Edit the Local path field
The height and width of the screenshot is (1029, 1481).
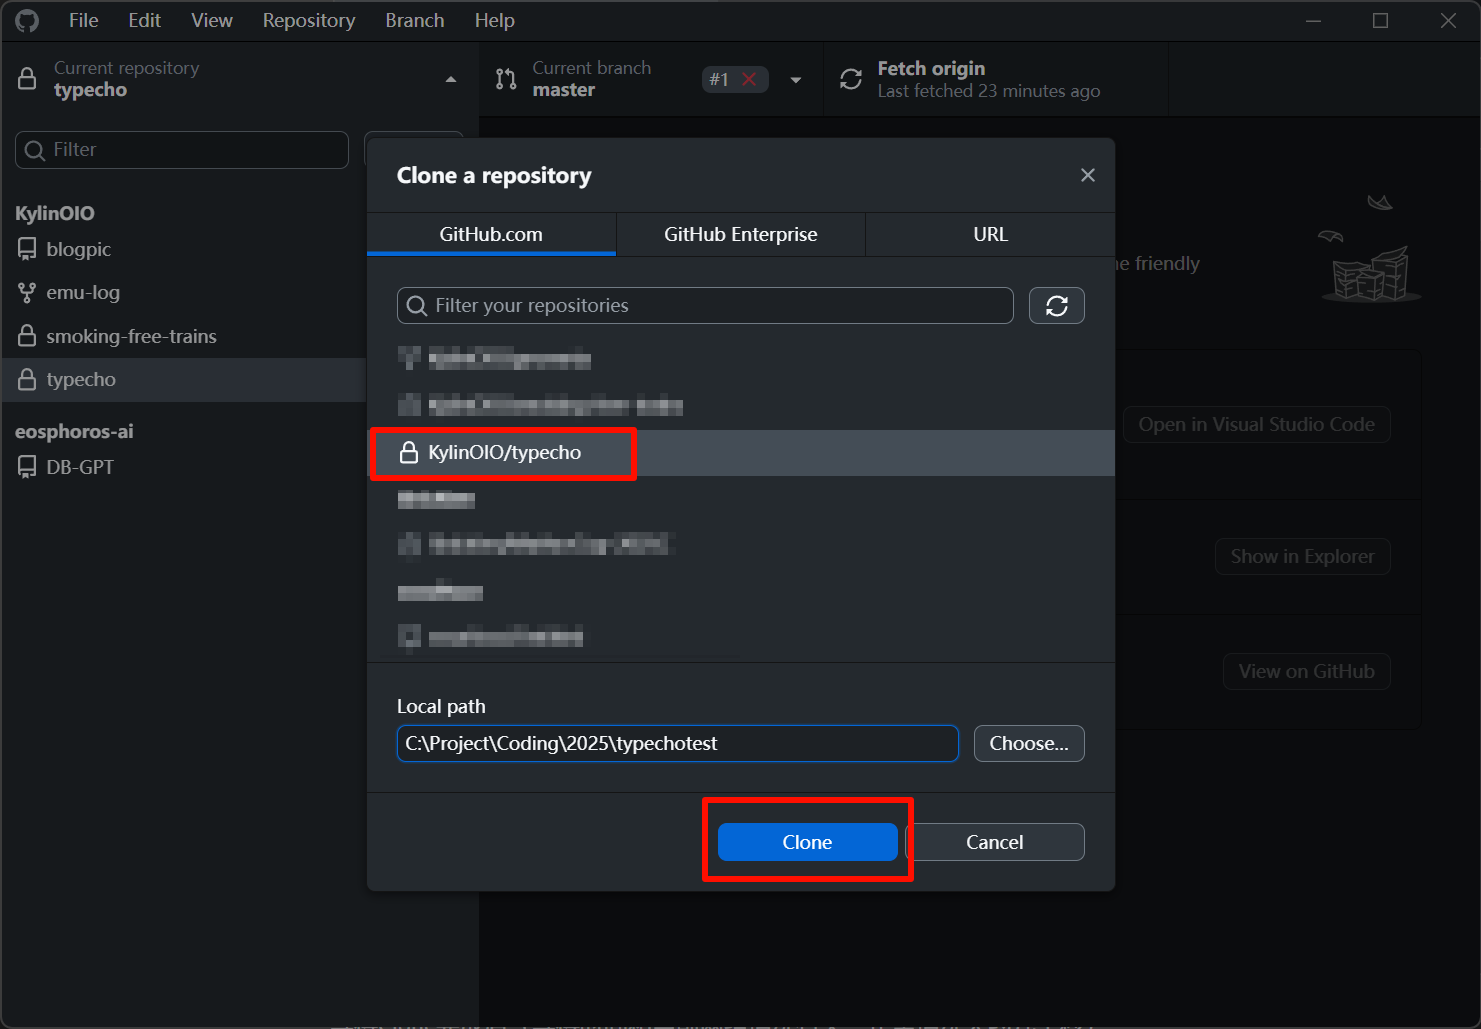click(x=678, y=744)
